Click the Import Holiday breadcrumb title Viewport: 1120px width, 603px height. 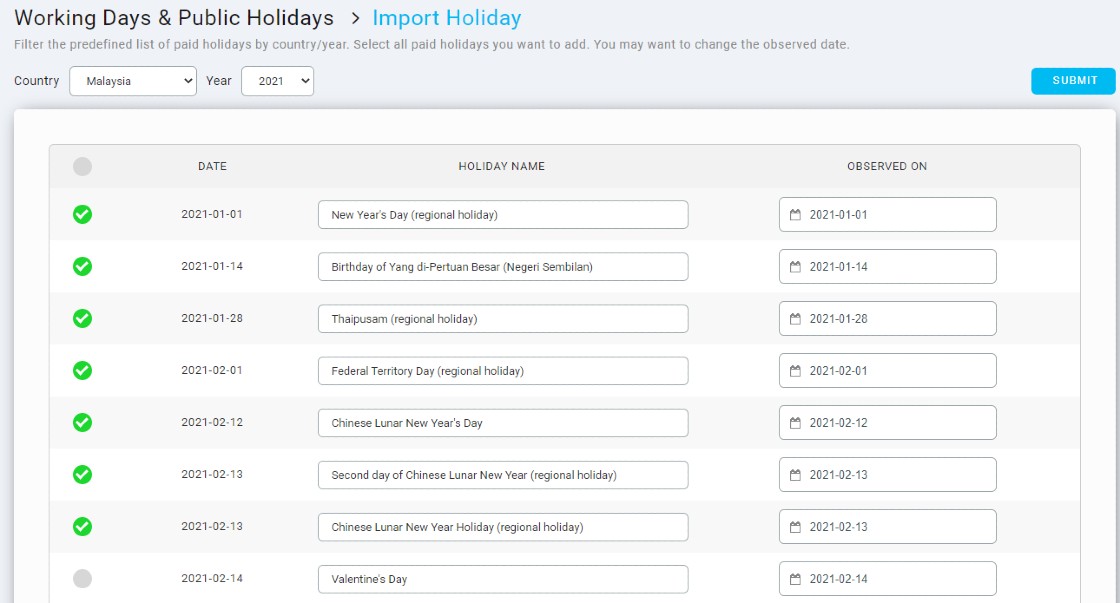coord(446,18)
